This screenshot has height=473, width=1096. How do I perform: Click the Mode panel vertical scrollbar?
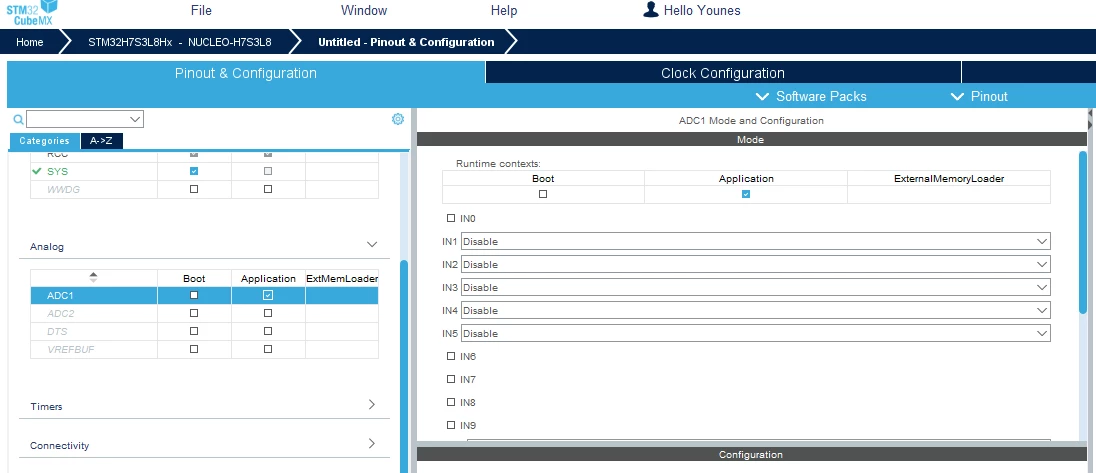pos(1083,232)
